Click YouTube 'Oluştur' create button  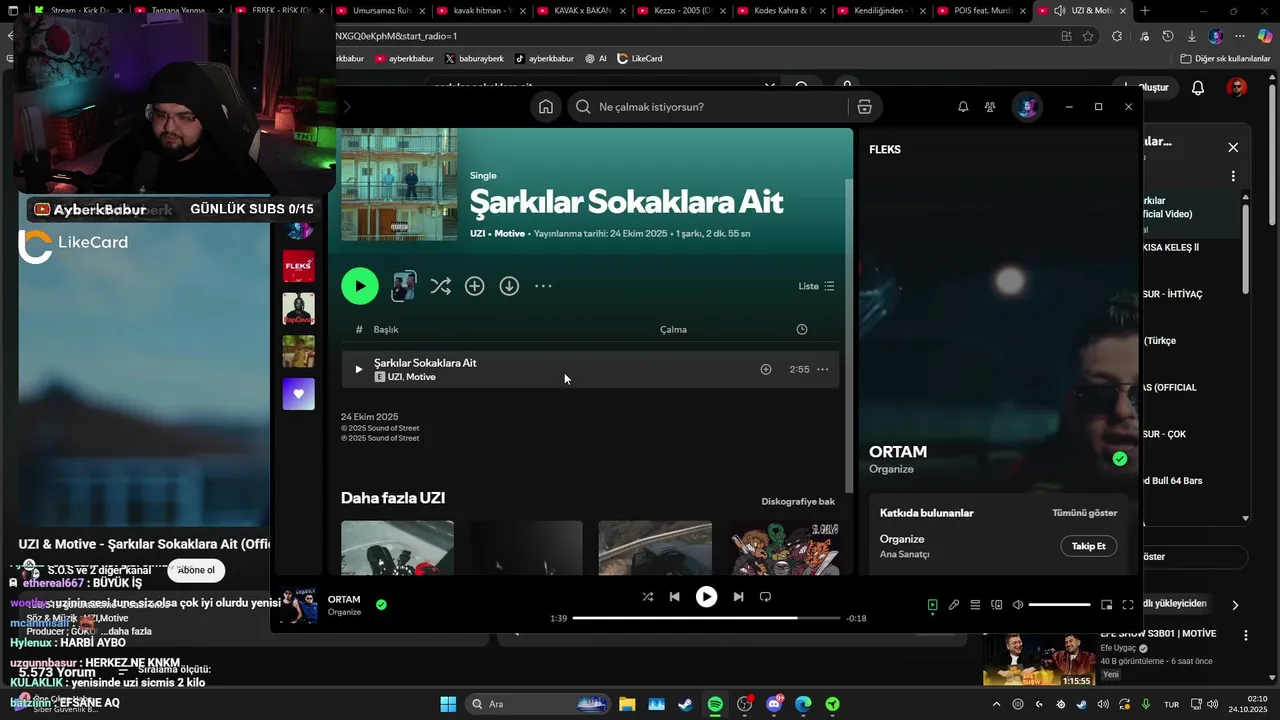(1146, 88)
